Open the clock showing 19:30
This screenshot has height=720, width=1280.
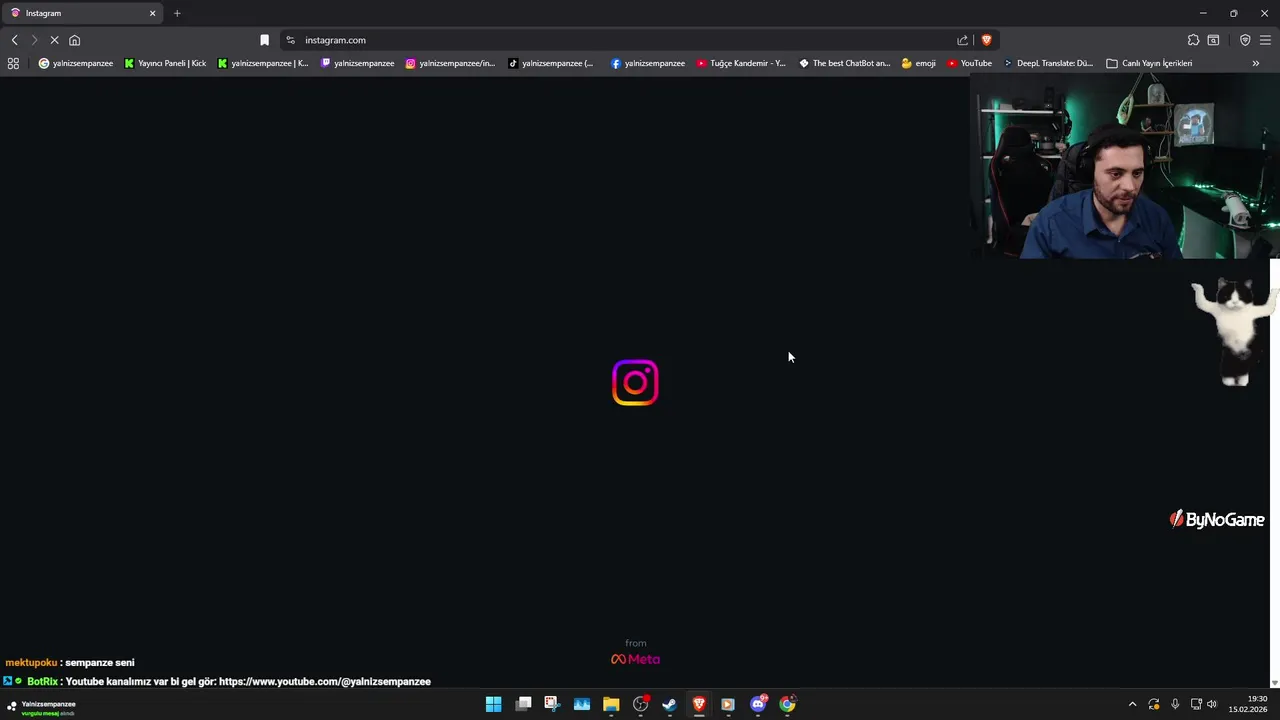point(1248,704)
